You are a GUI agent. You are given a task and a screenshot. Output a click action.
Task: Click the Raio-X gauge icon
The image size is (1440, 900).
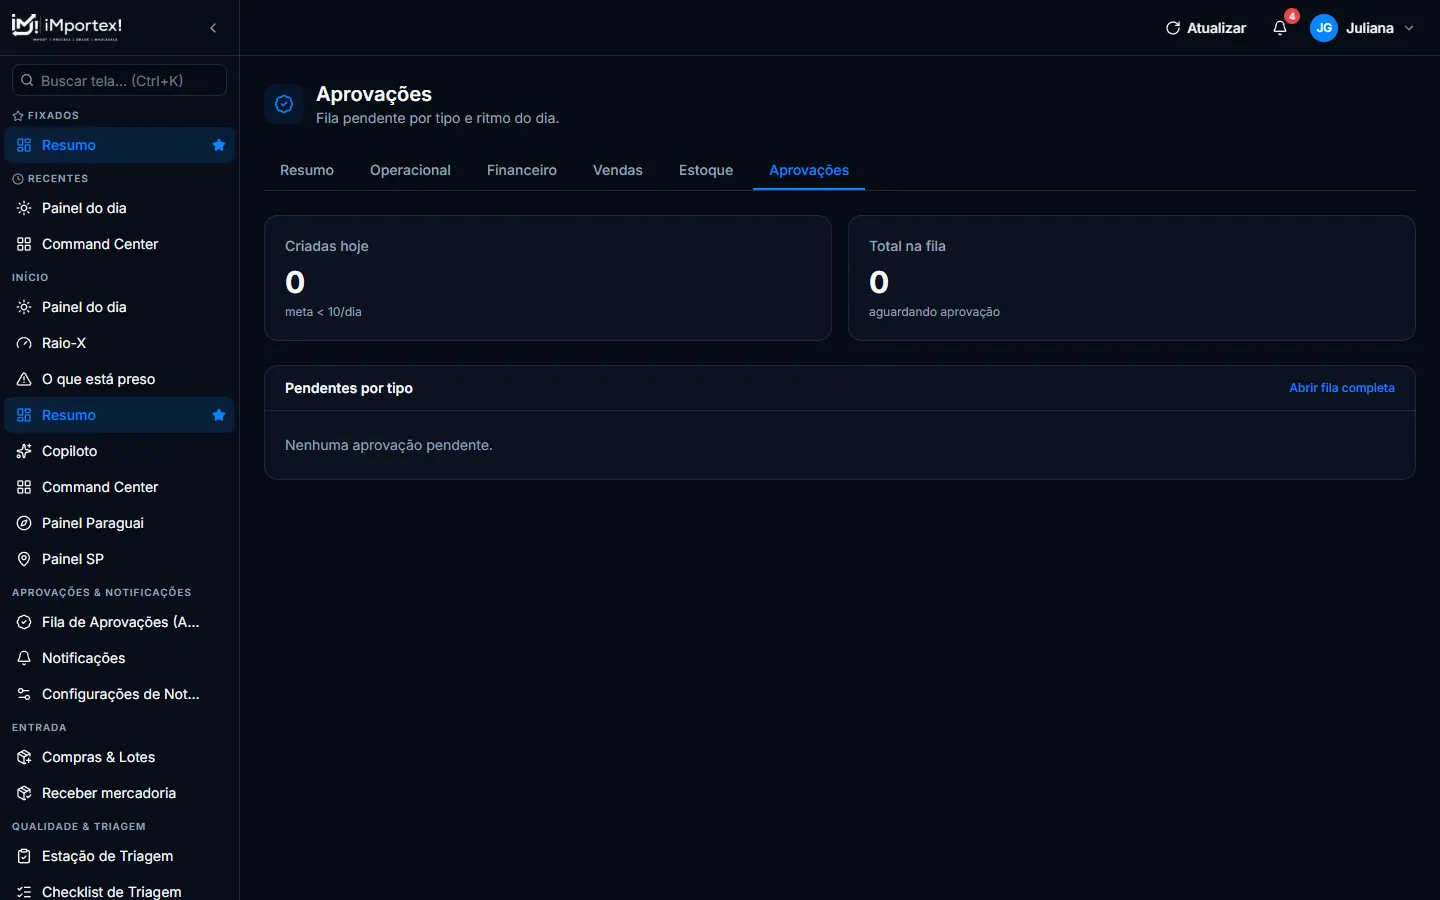point(24,343)
